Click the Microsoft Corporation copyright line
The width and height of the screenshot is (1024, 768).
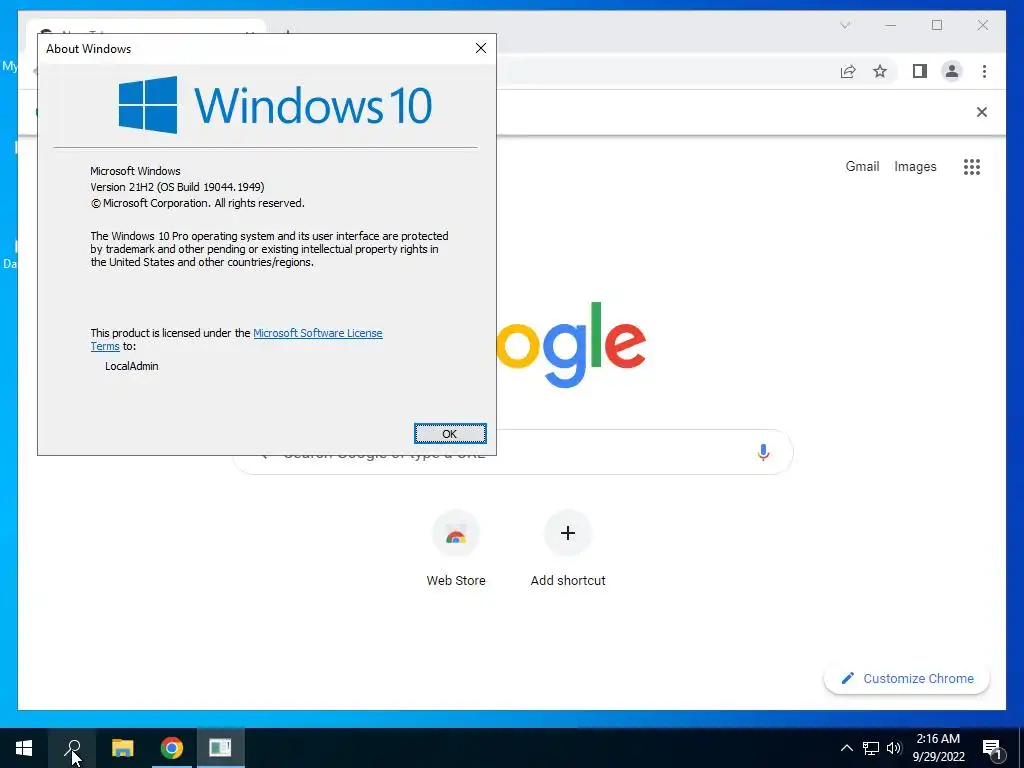[x=197, y=203]
